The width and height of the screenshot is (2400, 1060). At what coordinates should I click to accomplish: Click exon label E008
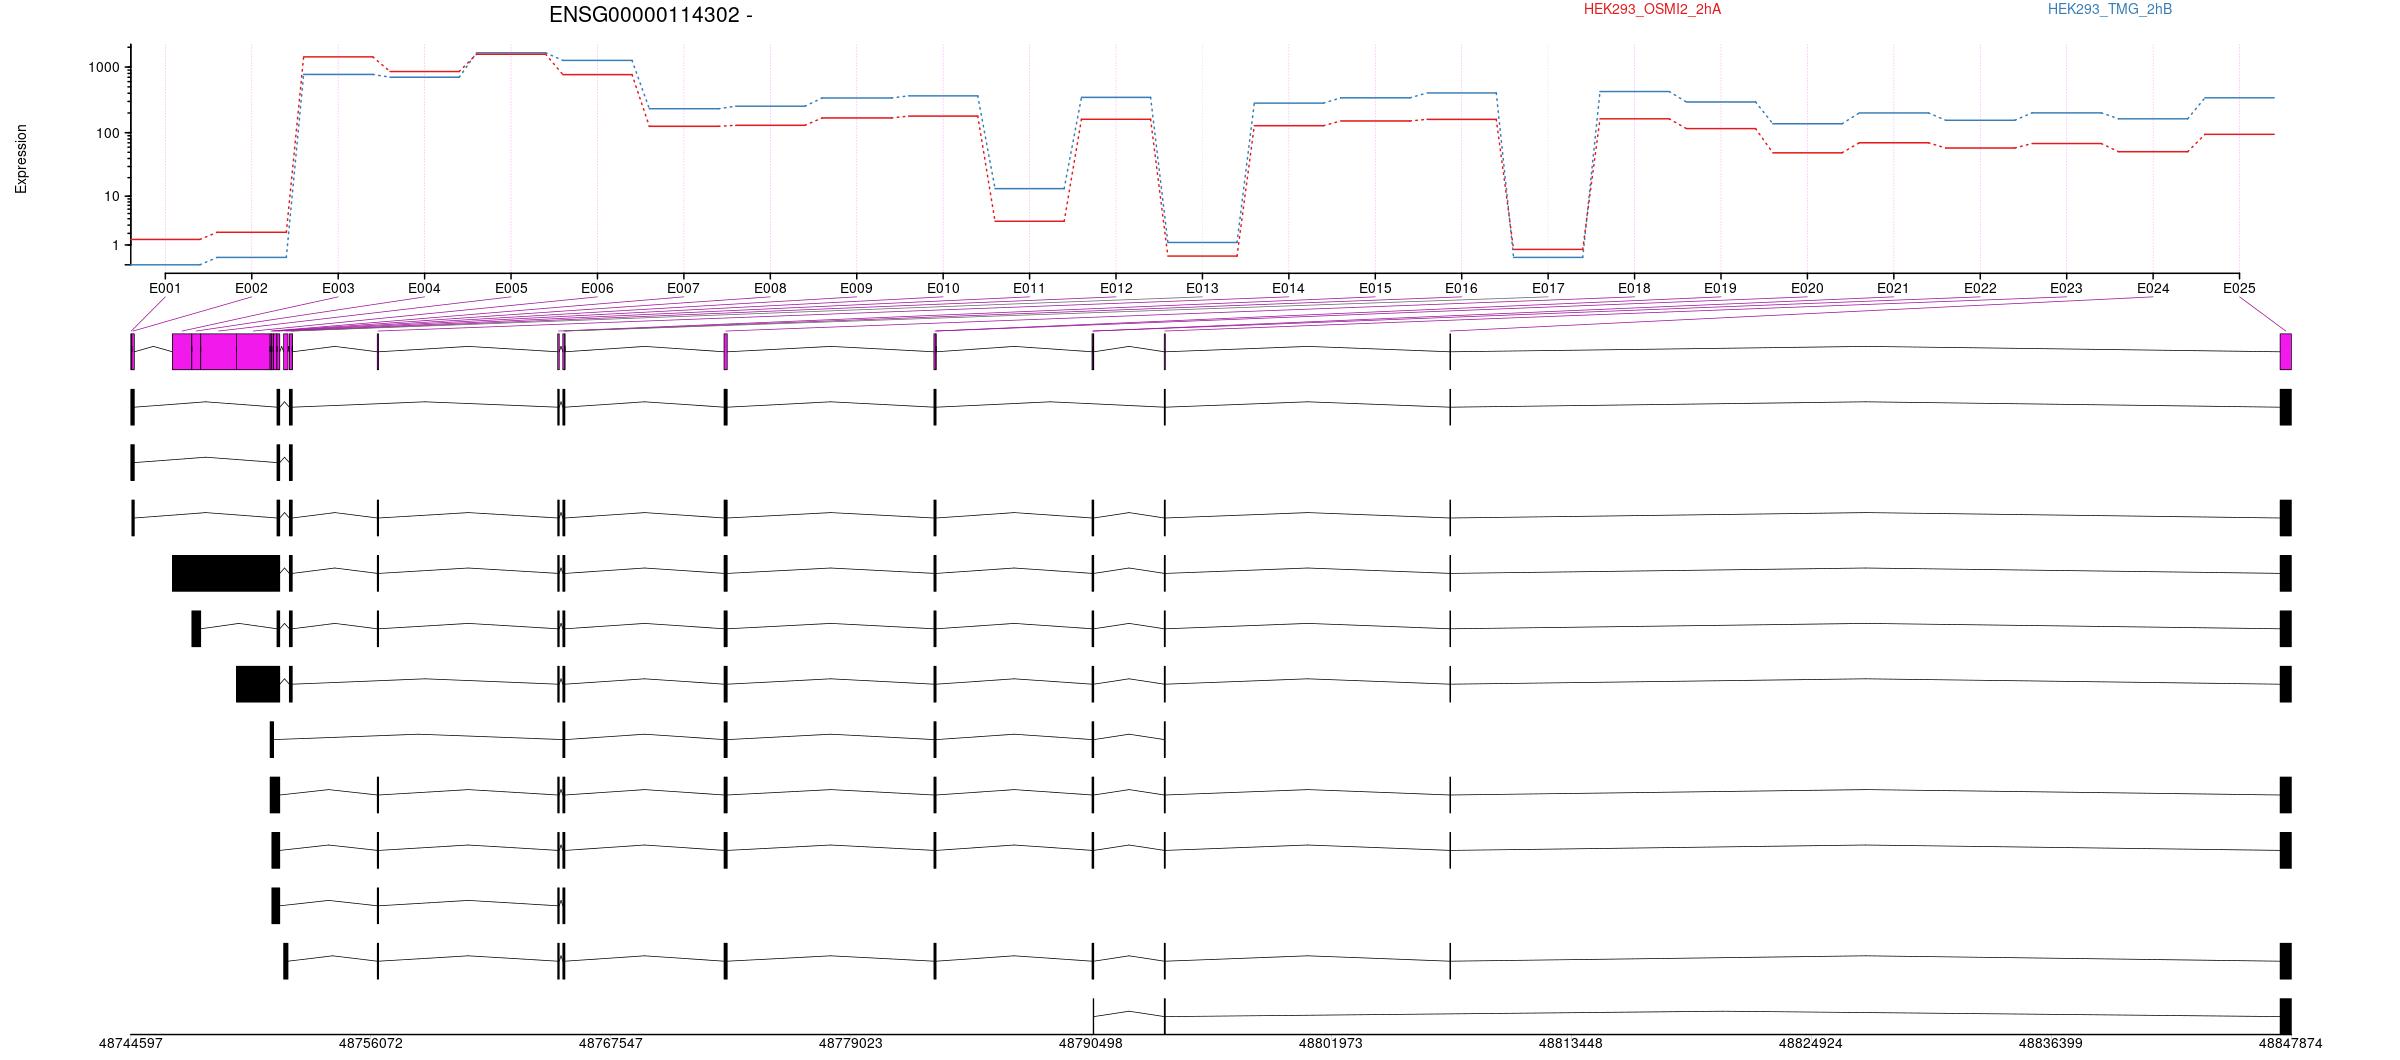770,288
